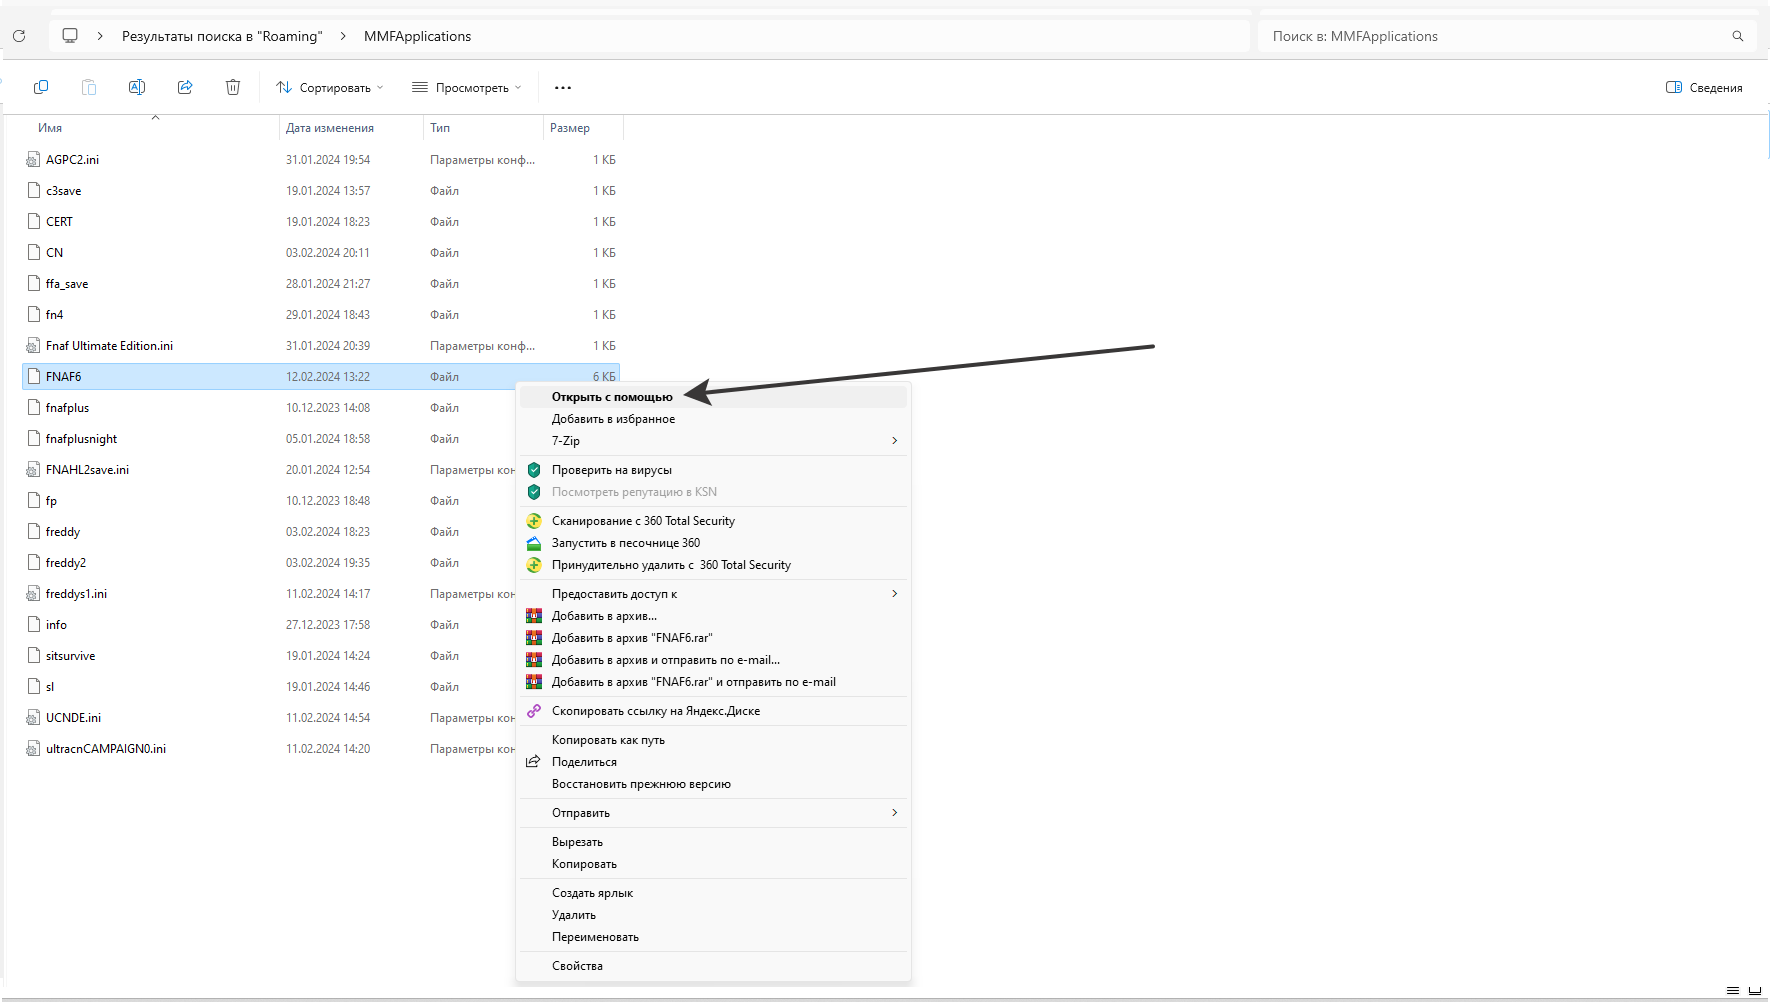Select the ultracnCAMPAIGN0.ini file name
This screenshot has height=1002, width=1770.
tap(106, 749)
